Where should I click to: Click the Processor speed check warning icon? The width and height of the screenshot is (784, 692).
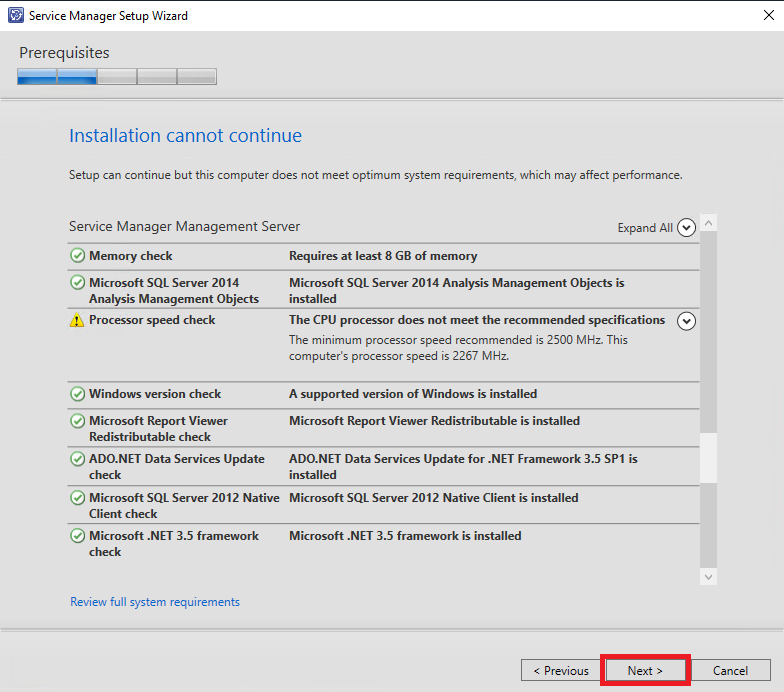(x=76, y=320)
